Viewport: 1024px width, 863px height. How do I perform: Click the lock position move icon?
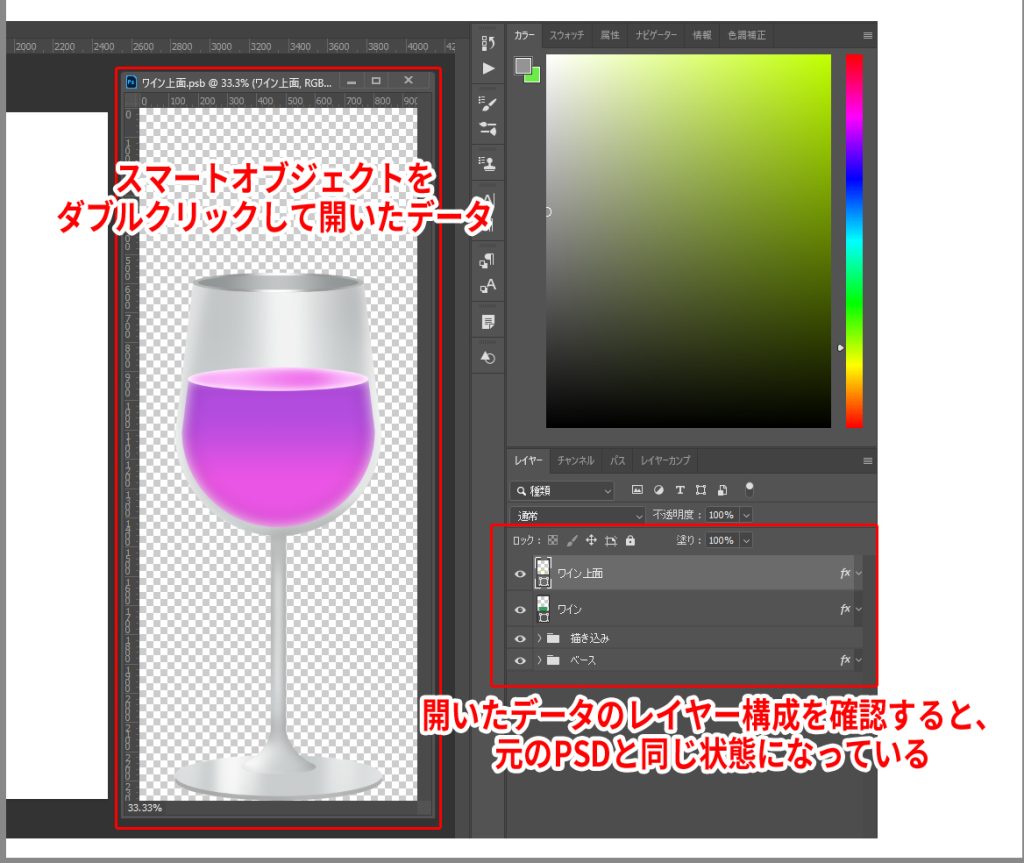(x=591, y=540)
